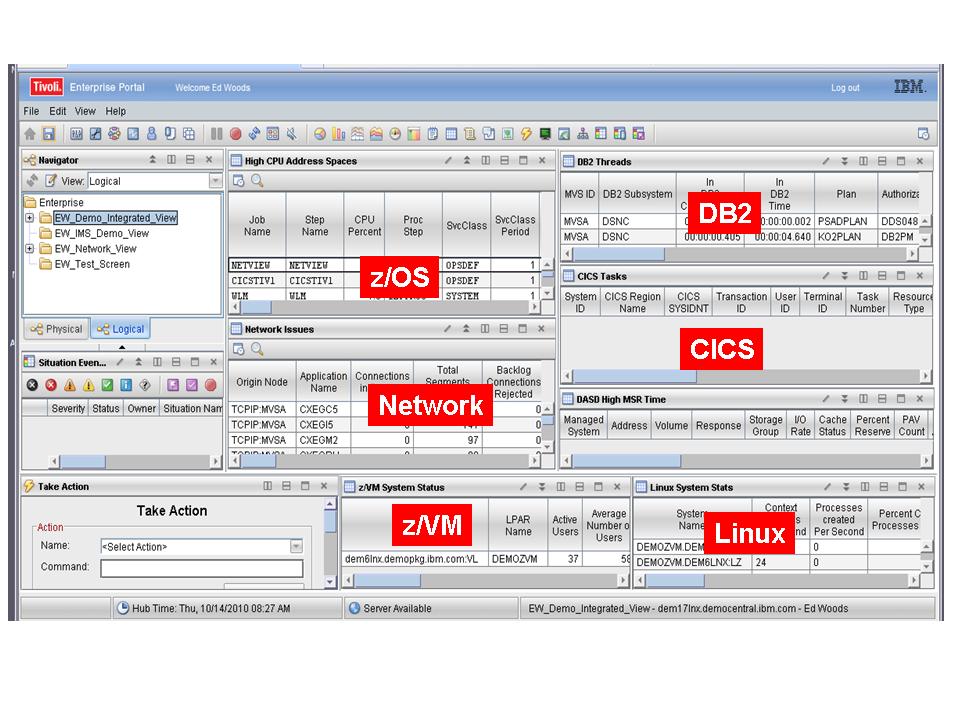Viewport: 960px width, 720px height.
Task: Click the edit navigator view pencil icon
Action: pos(51,181)
